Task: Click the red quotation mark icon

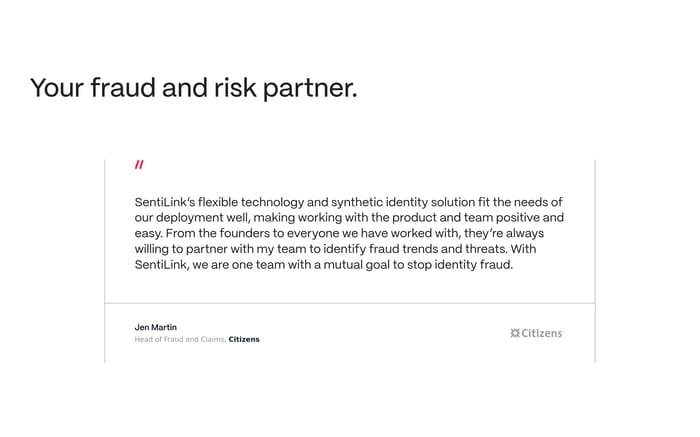Action: 139,165
